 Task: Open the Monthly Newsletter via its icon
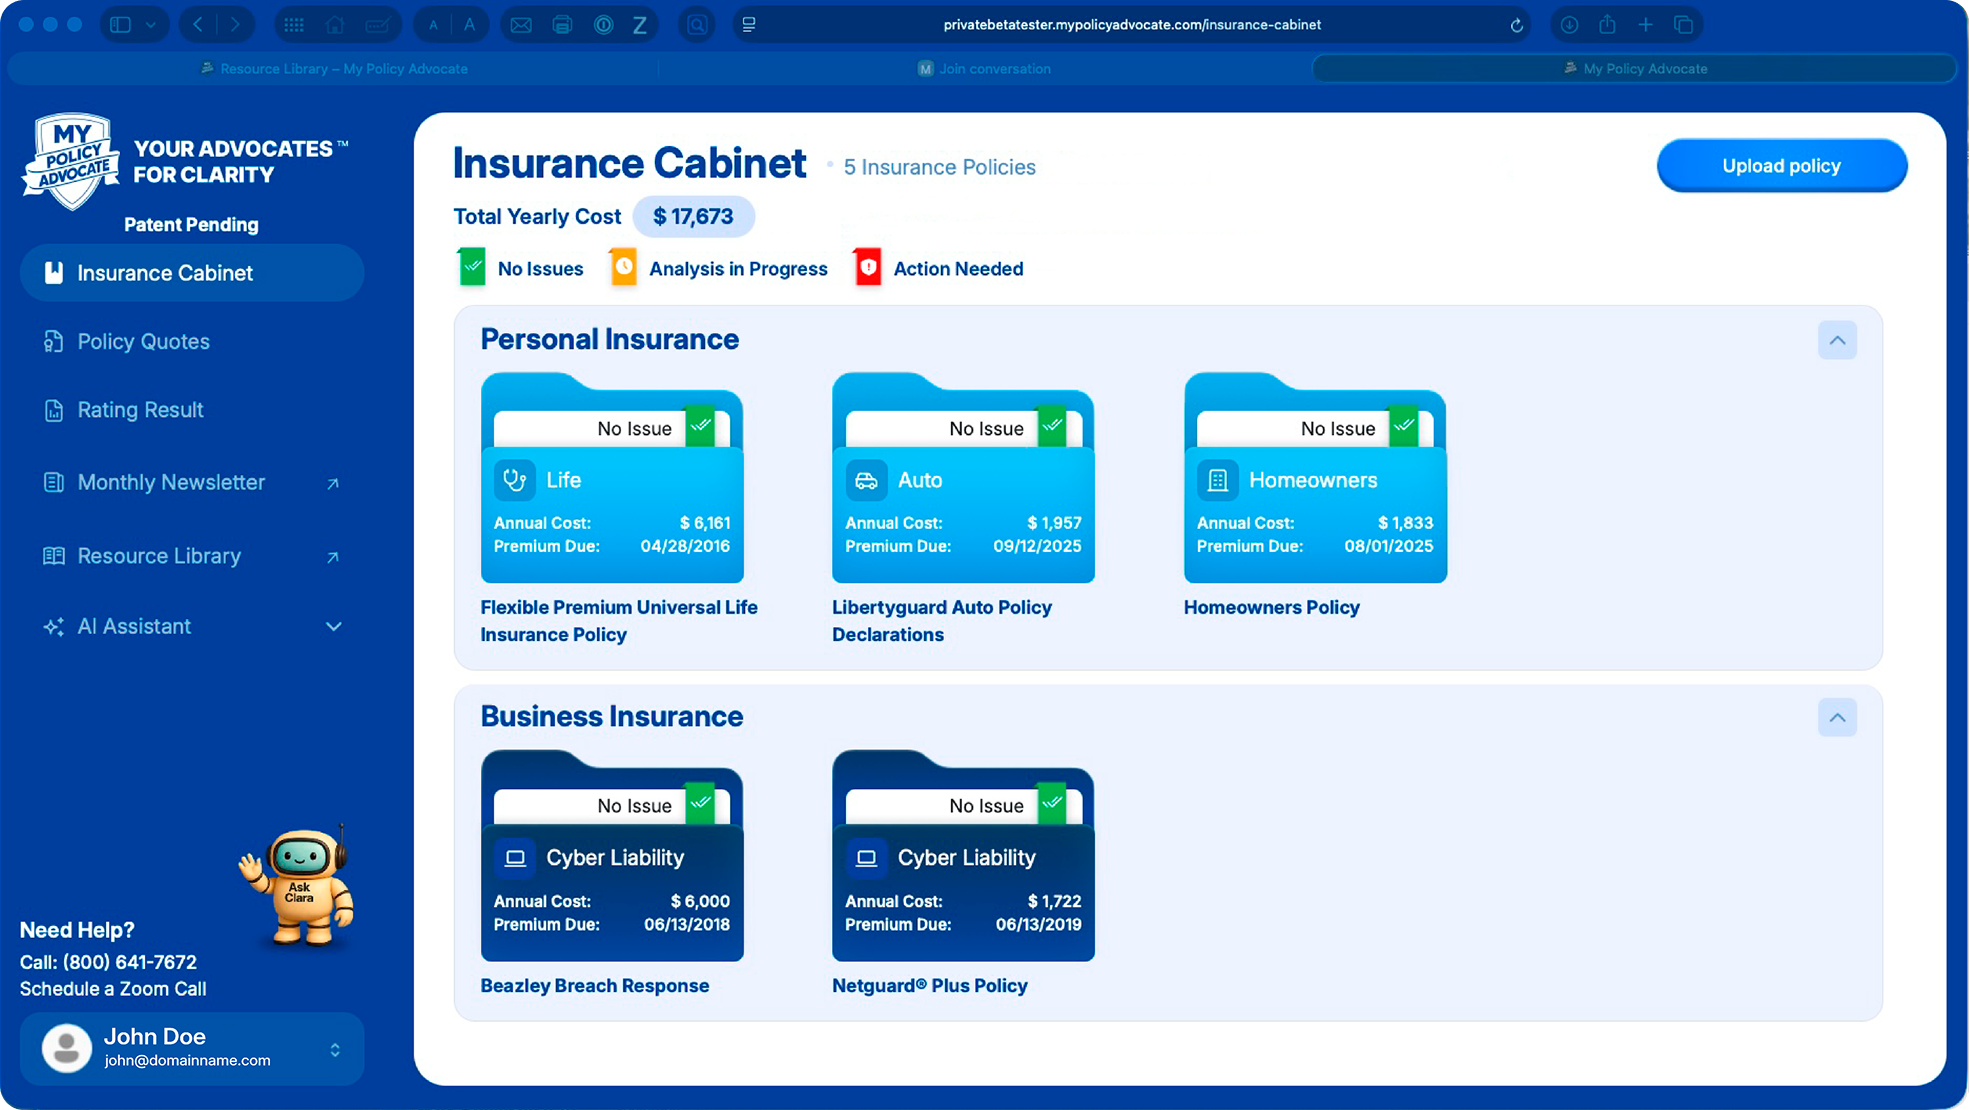[54, 482]
